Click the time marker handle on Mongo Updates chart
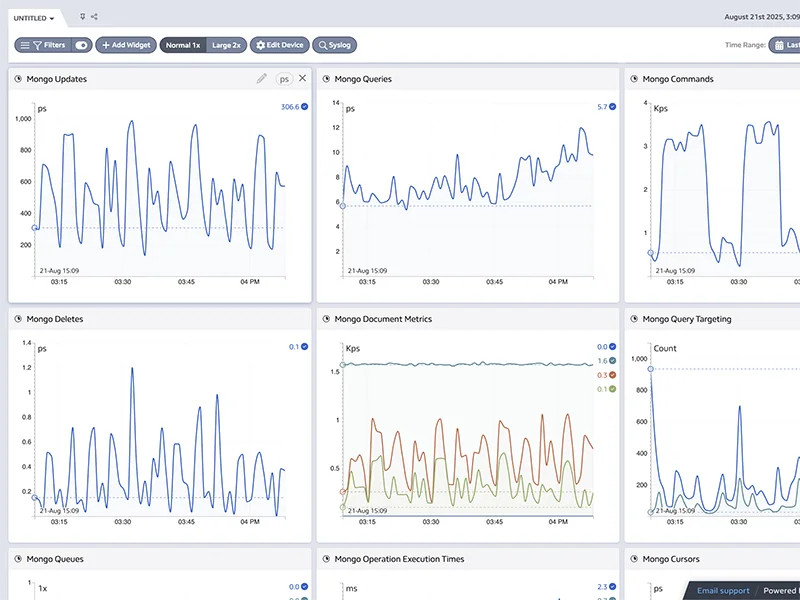Viewport: 800px width, 600px height. [35, 228]
